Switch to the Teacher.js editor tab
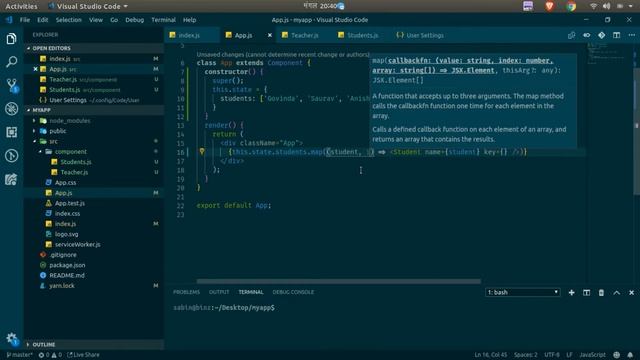Viewport: 640px width, 360px height. tap(304, 36)
